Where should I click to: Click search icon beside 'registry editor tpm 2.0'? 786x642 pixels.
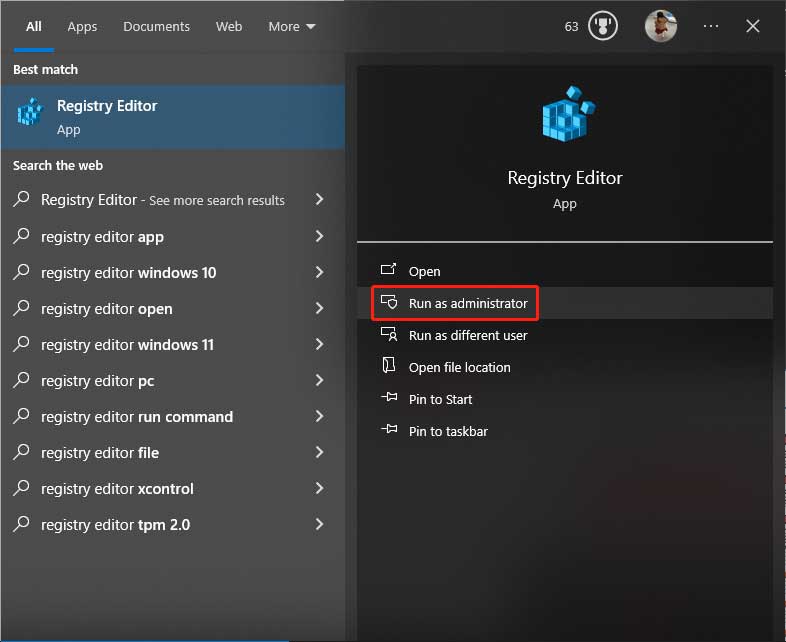[22, 524]
